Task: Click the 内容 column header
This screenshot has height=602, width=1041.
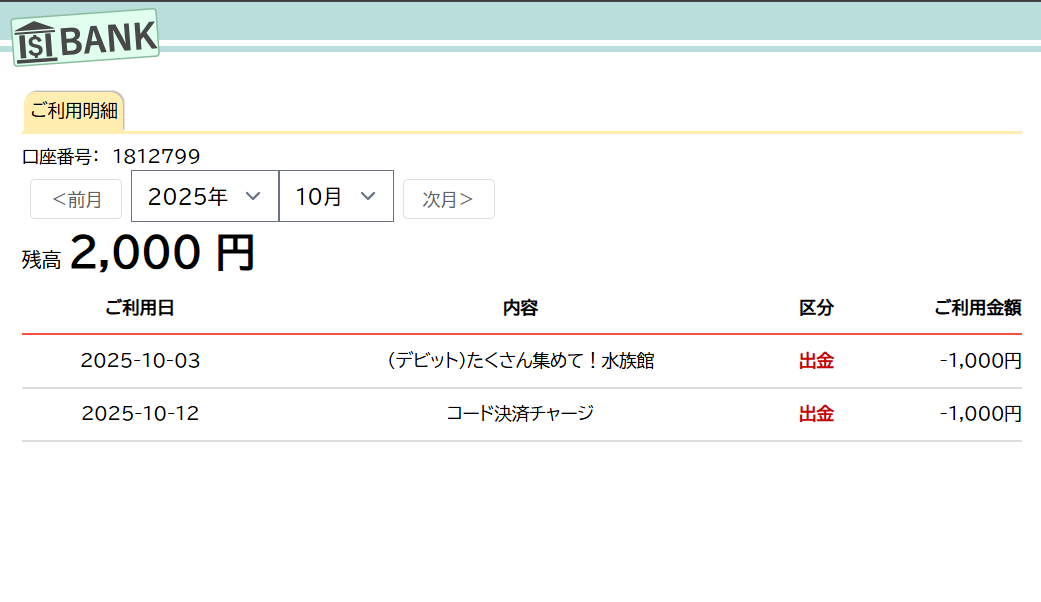Action: click(520, 308)
